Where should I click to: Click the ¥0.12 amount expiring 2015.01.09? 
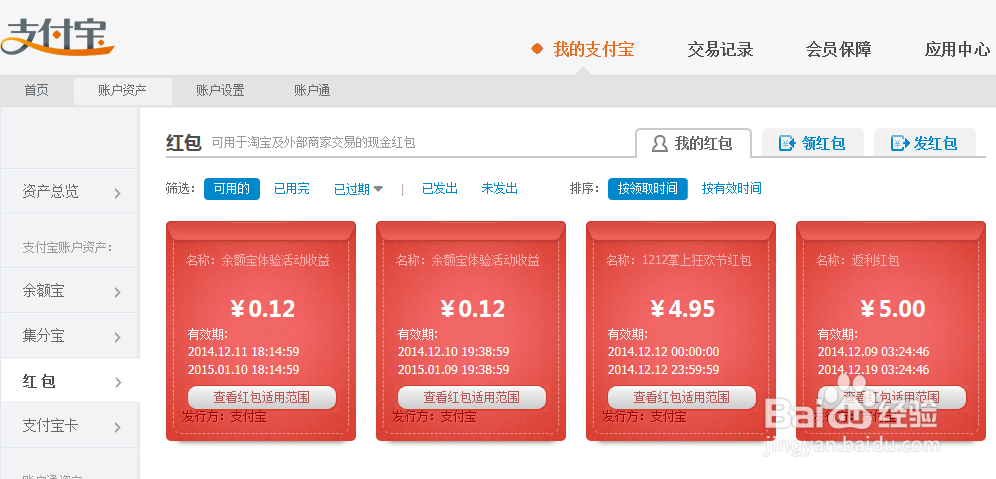pos(473,309)
